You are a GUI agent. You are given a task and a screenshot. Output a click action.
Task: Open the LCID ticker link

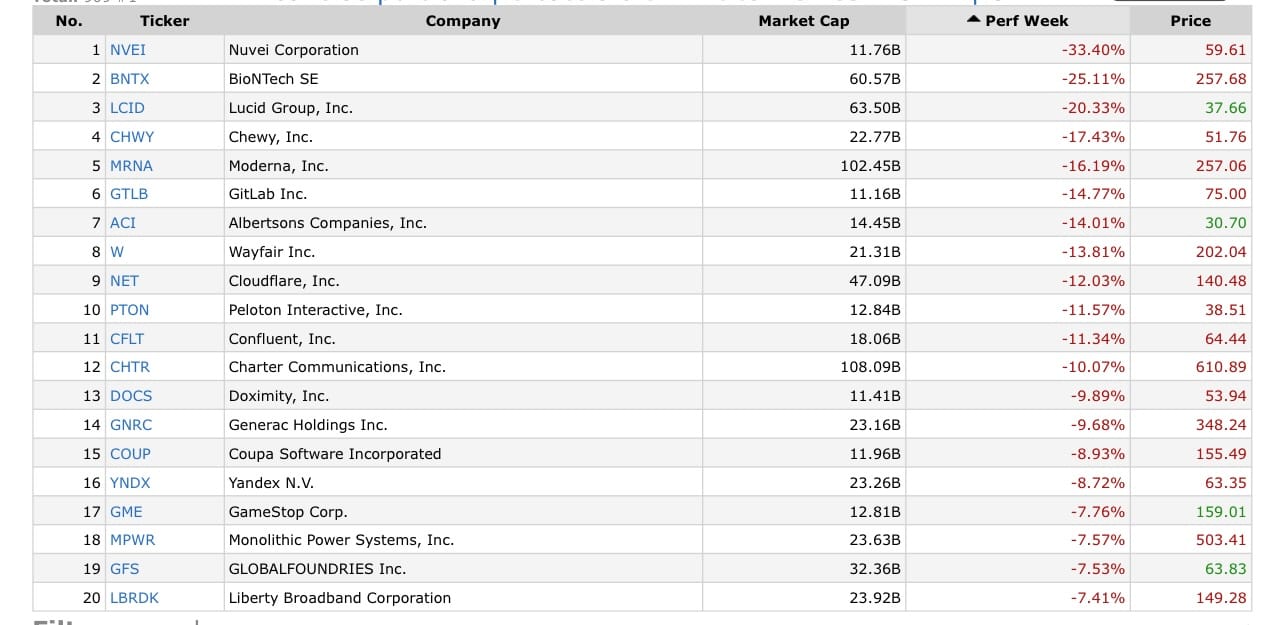pyautogui.click(x=127, y=108)
